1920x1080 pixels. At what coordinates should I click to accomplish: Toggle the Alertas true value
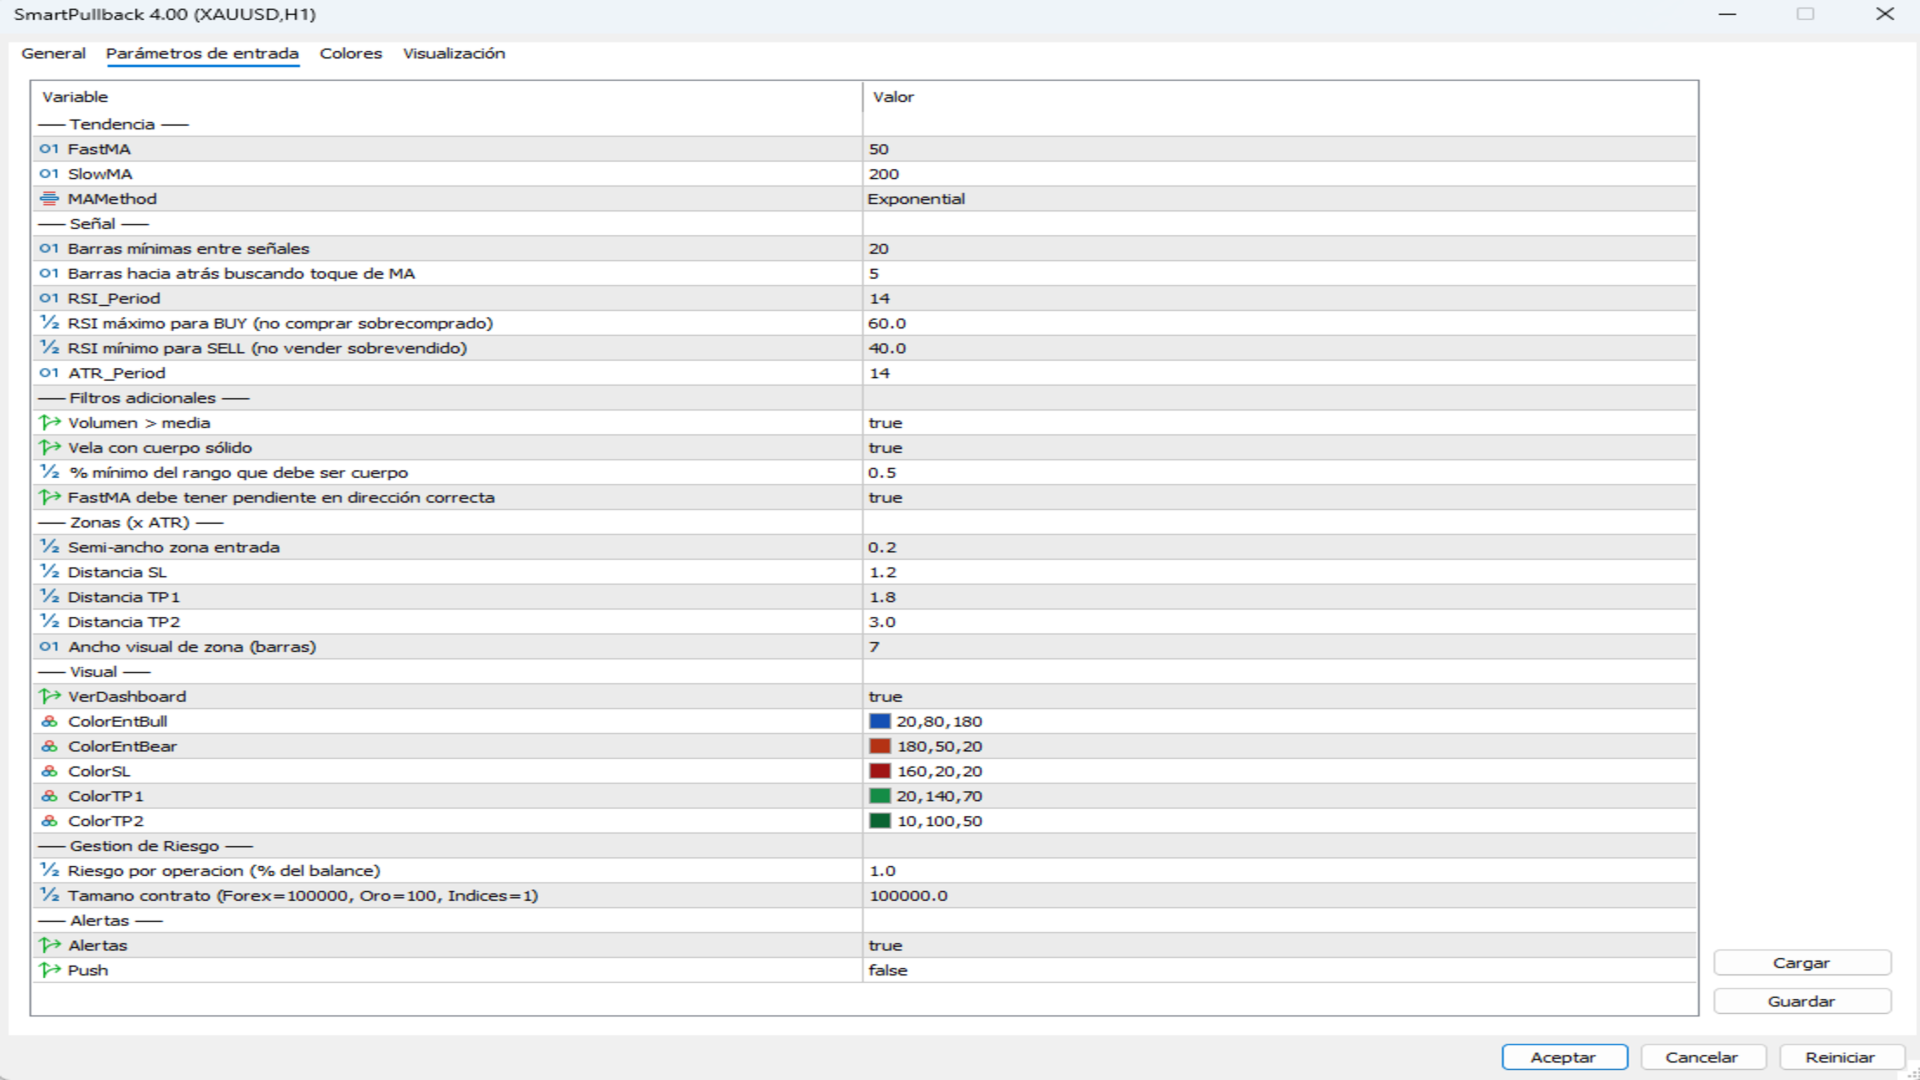pos(885,946)
